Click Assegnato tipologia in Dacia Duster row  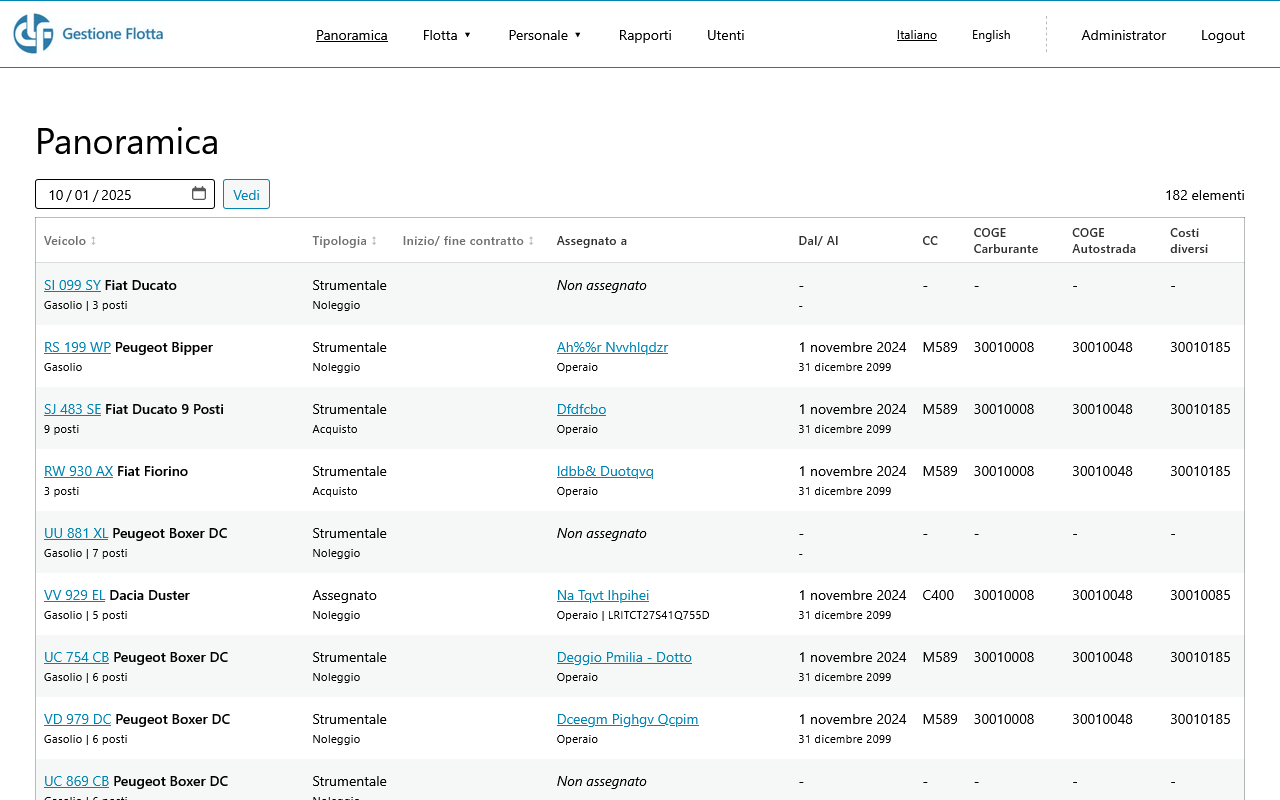point(344,595)
